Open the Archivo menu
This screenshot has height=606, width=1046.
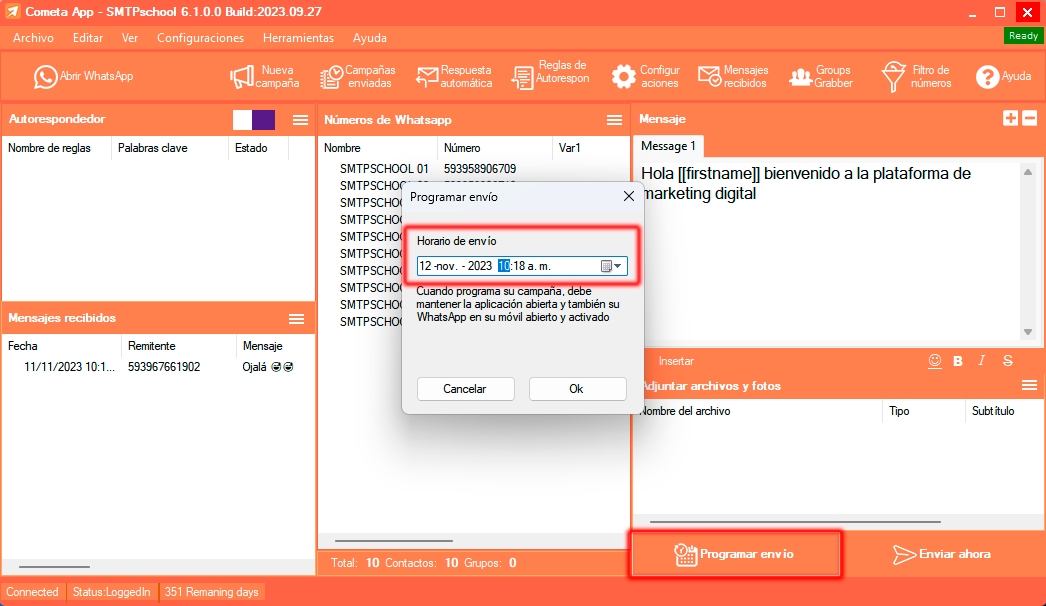pos(33,38)
